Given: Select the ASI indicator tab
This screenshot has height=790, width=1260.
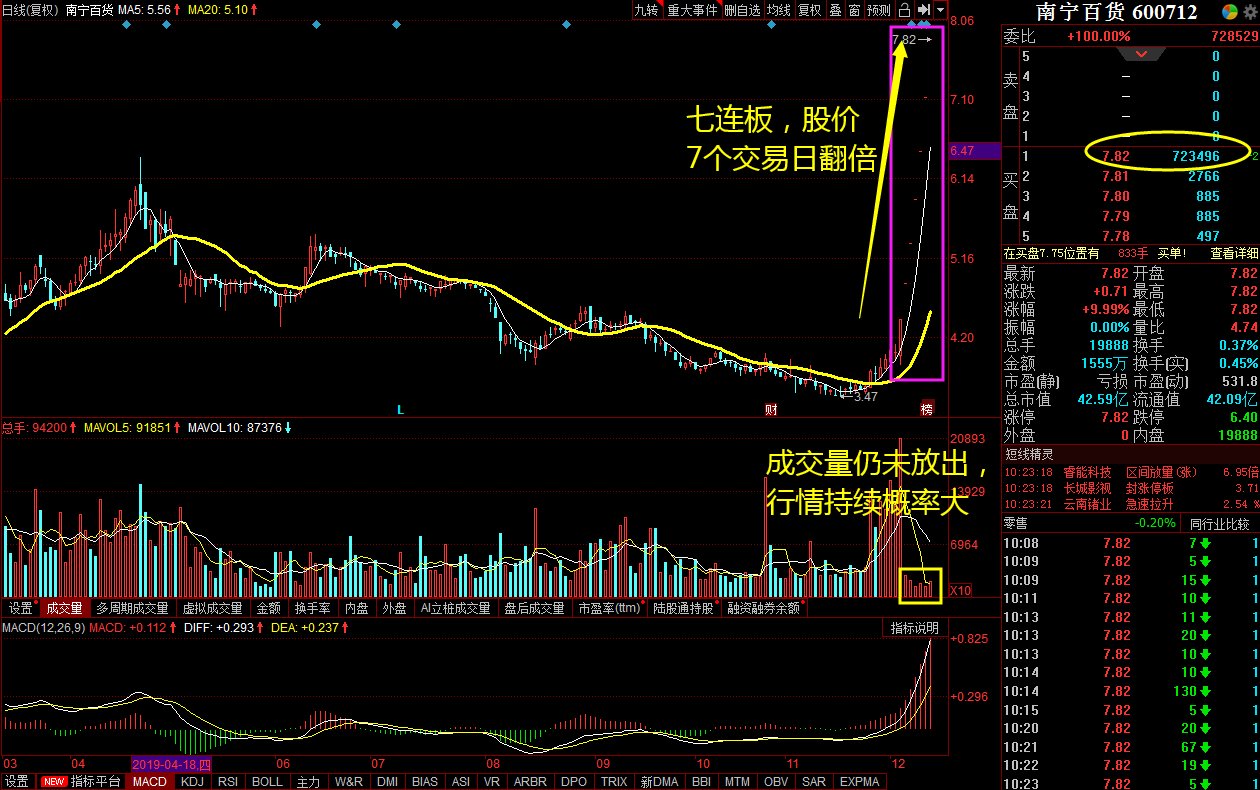Looking at the screenshot, I should point(461,781).
